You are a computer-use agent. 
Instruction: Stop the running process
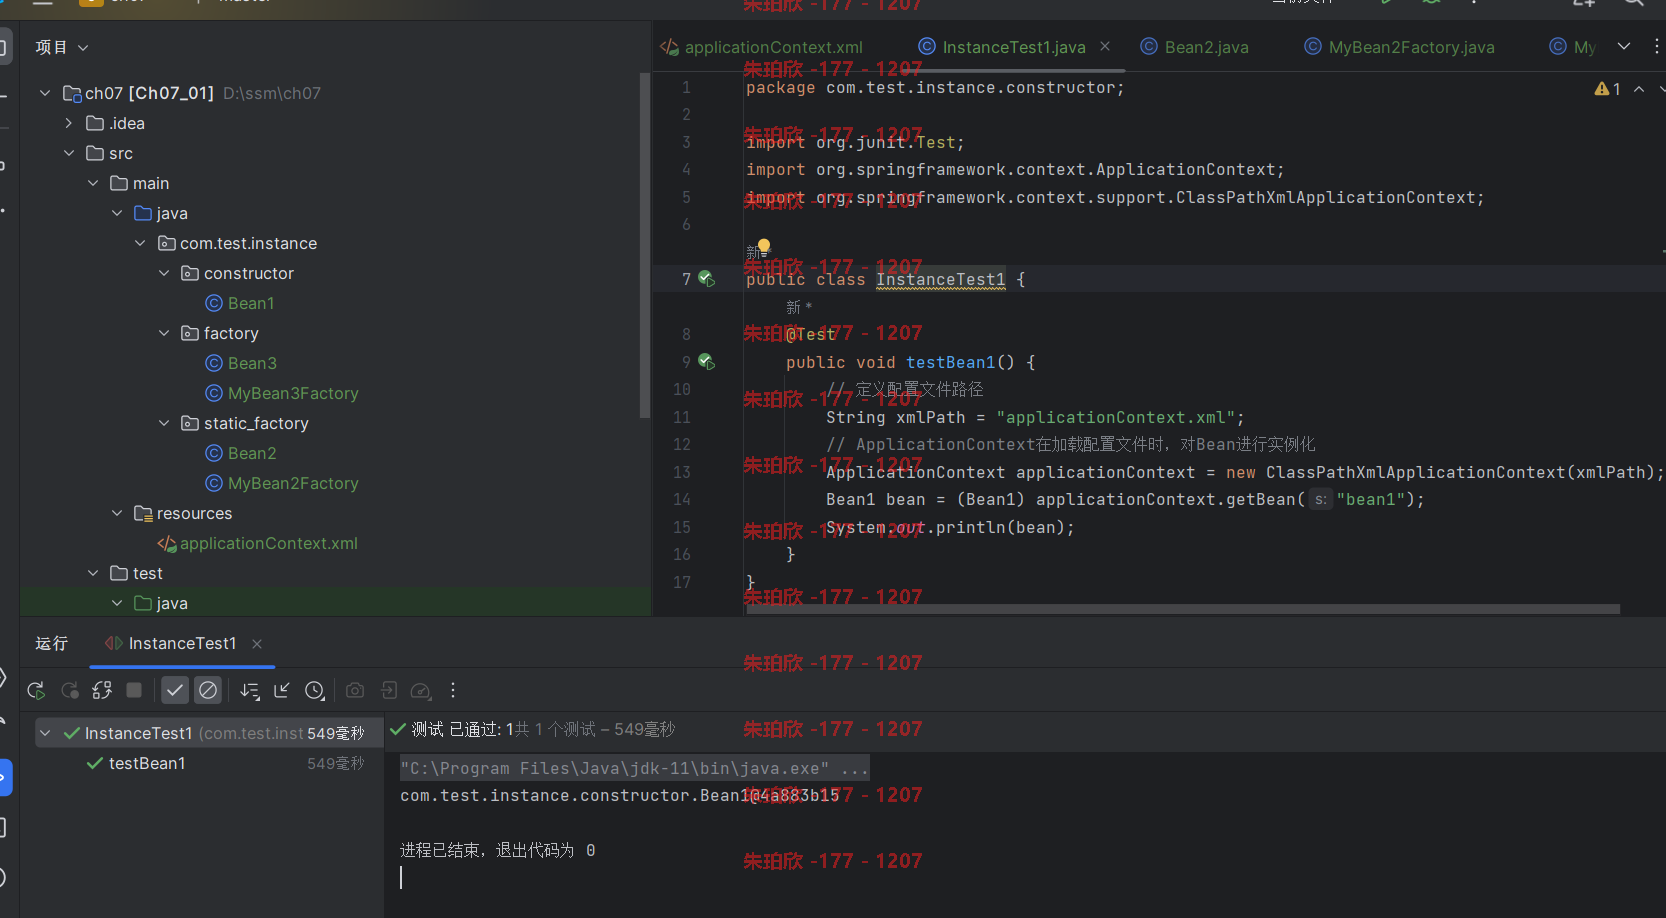(x=134, y=690)
